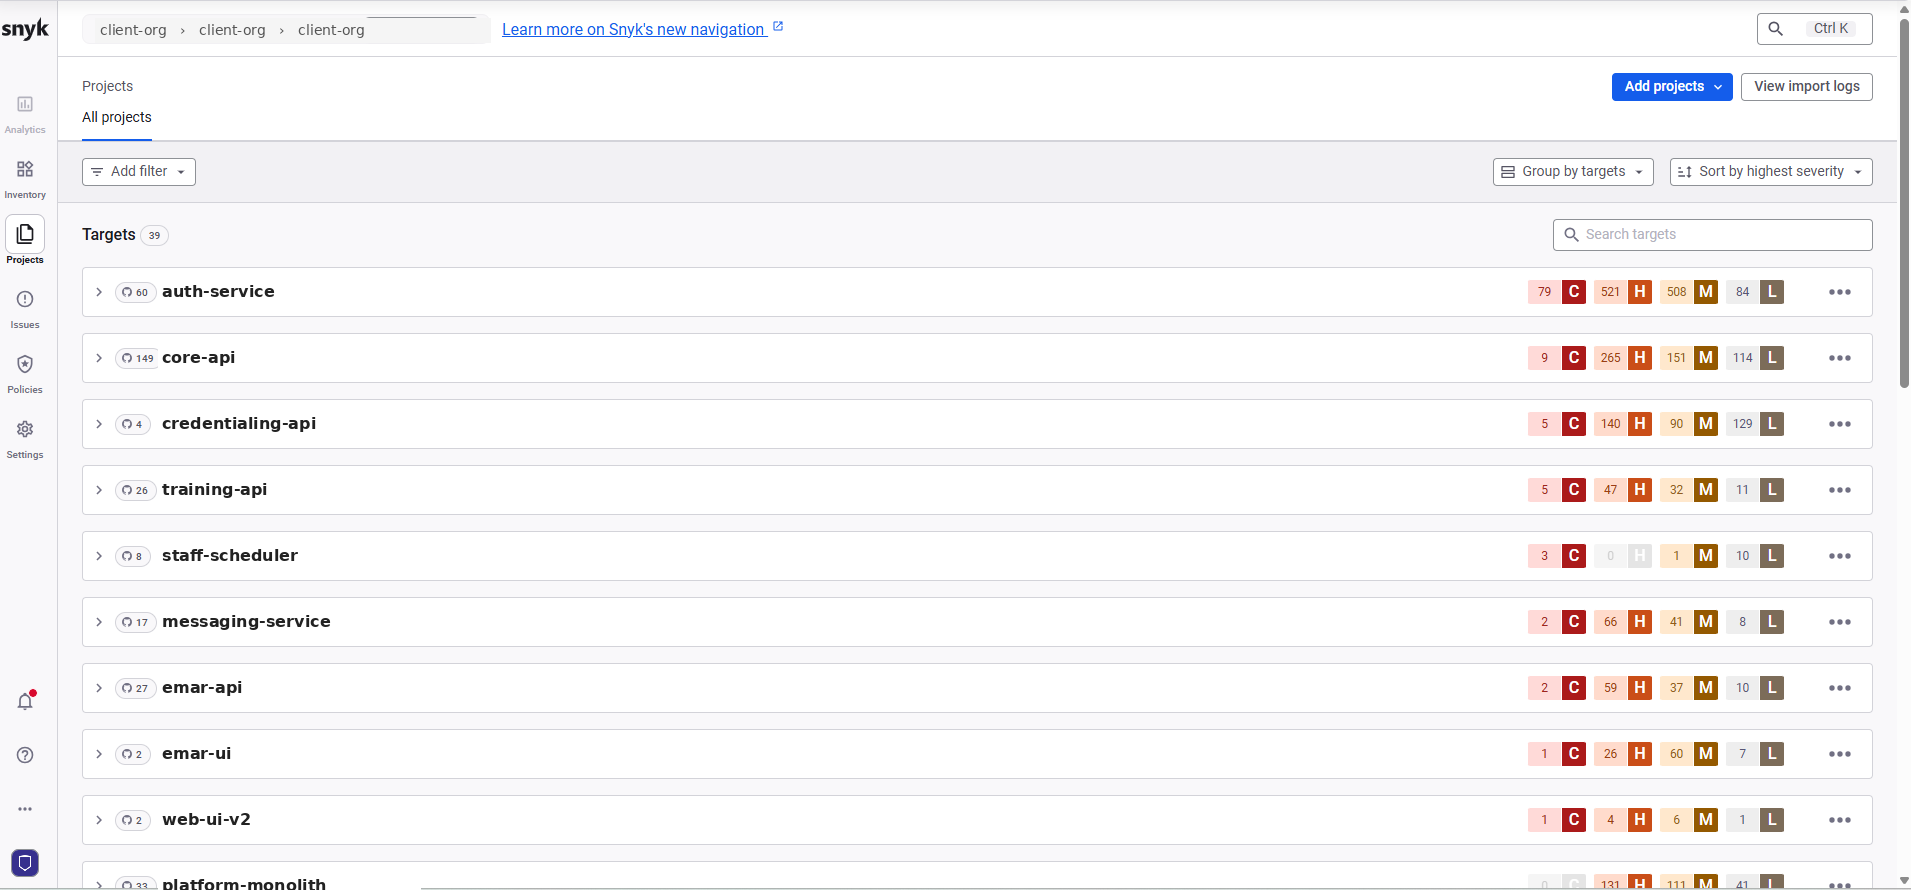Image resolution: width=1911 pixels, height=890 pixels.
Task: Open the Add projects dropdown button
Action: (1672, 87)
